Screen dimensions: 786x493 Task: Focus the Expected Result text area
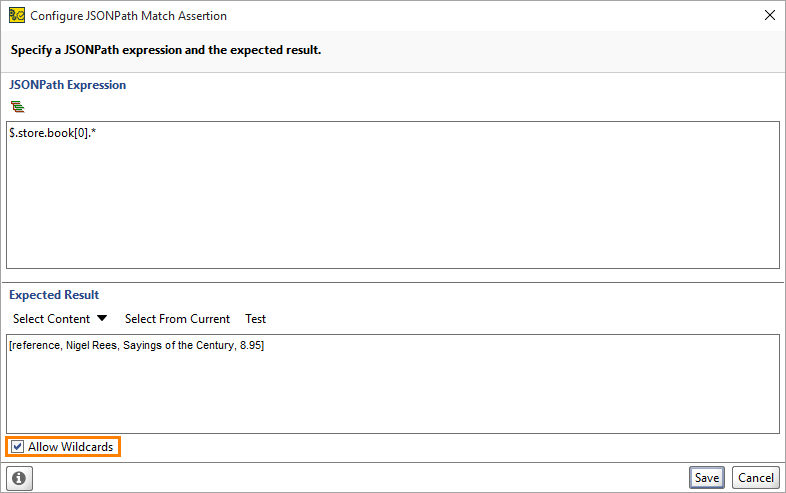tap(393, 384)
